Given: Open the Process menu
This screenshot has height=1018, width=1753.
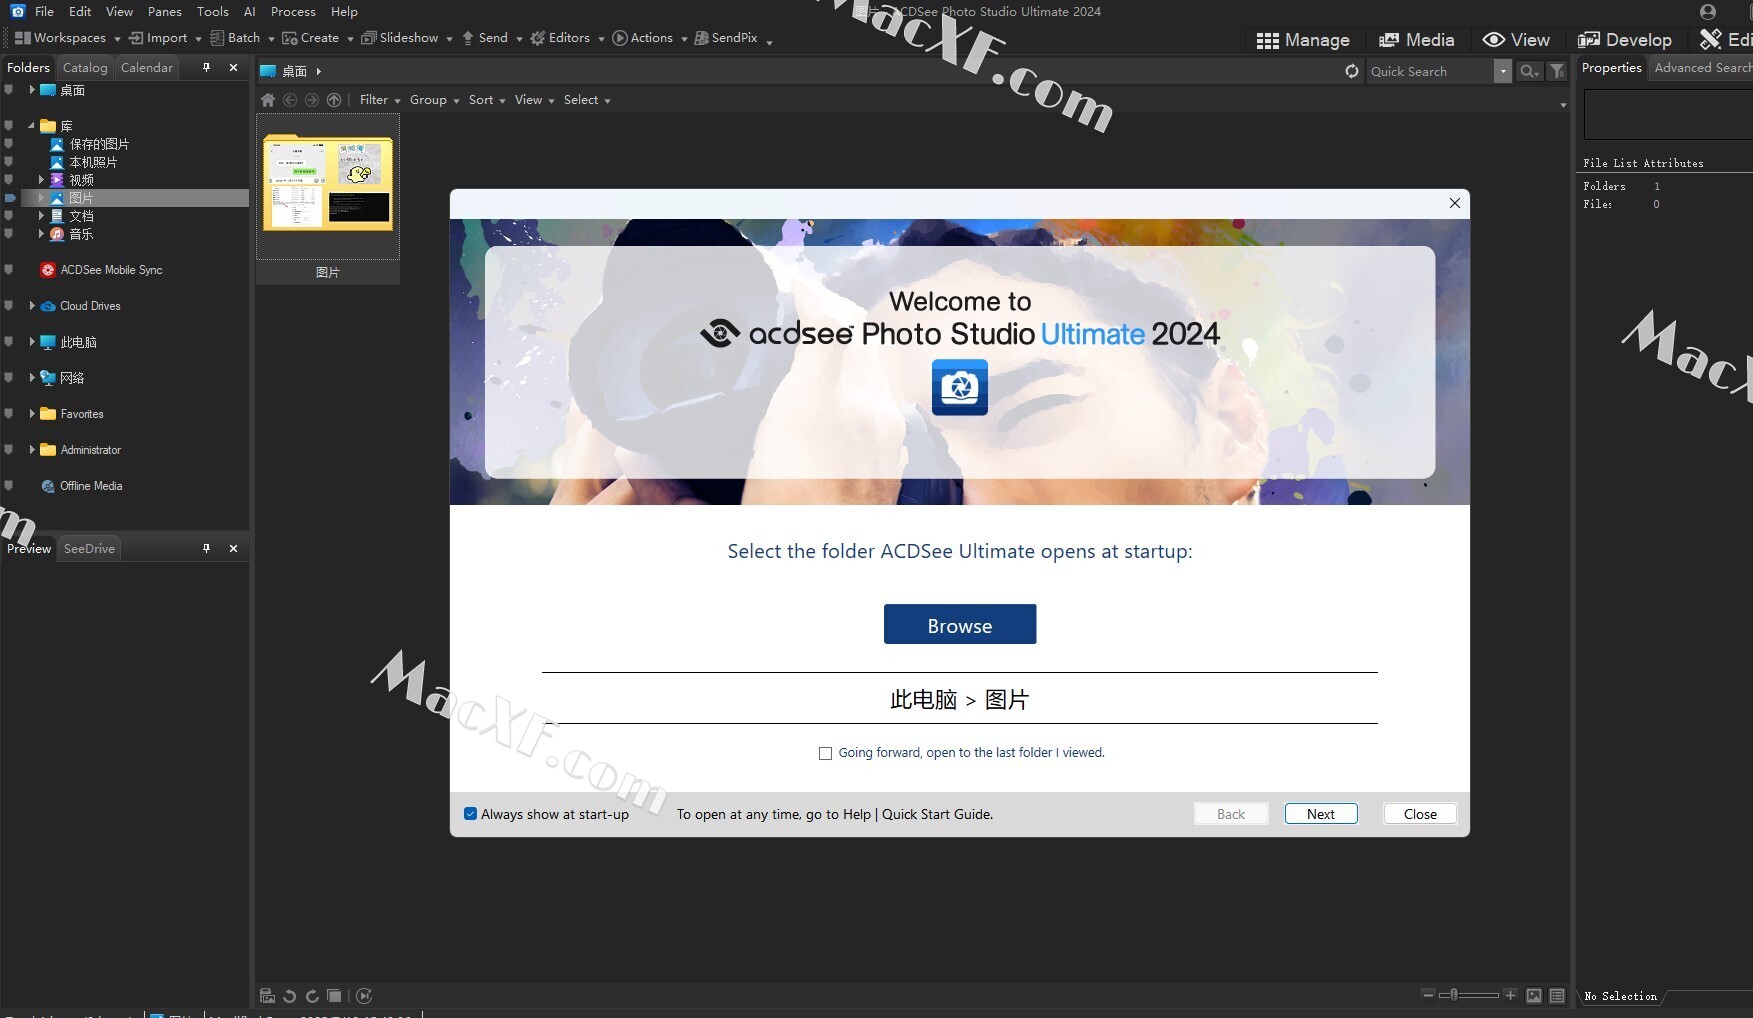Looking at the screenshot, I should tap(293, 11).
